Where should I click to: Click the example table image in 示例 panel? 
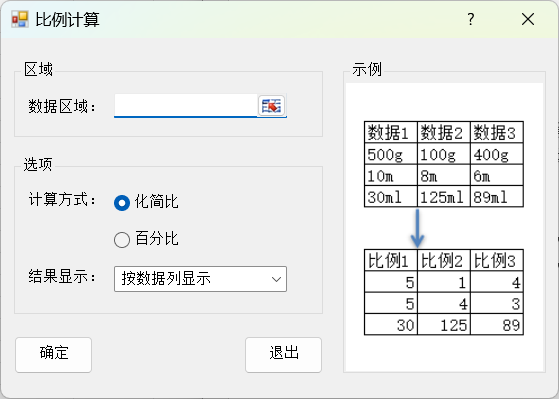click(x=444, y=228)
